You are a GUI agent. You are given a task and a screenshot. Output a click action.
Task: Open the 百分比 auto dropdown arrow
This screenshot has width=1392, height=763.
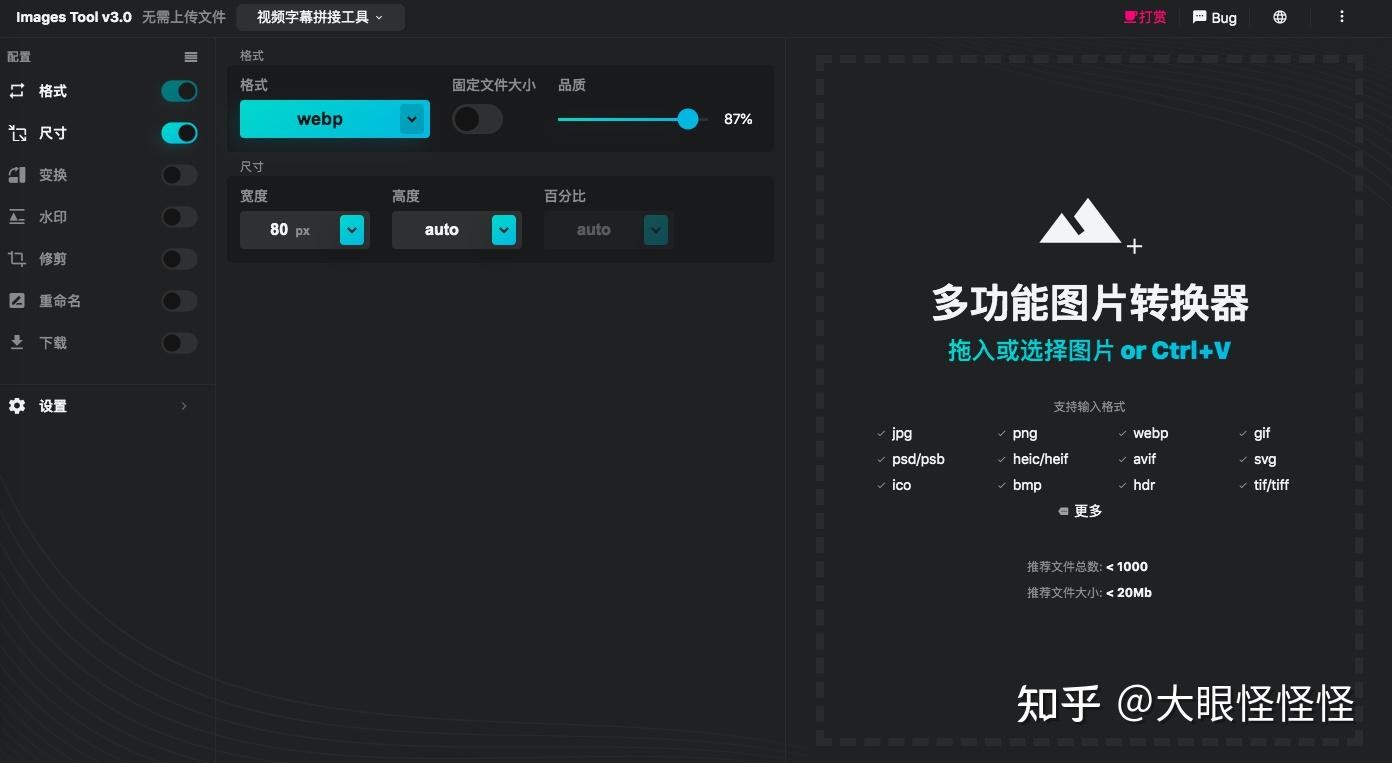coord(656,230)
